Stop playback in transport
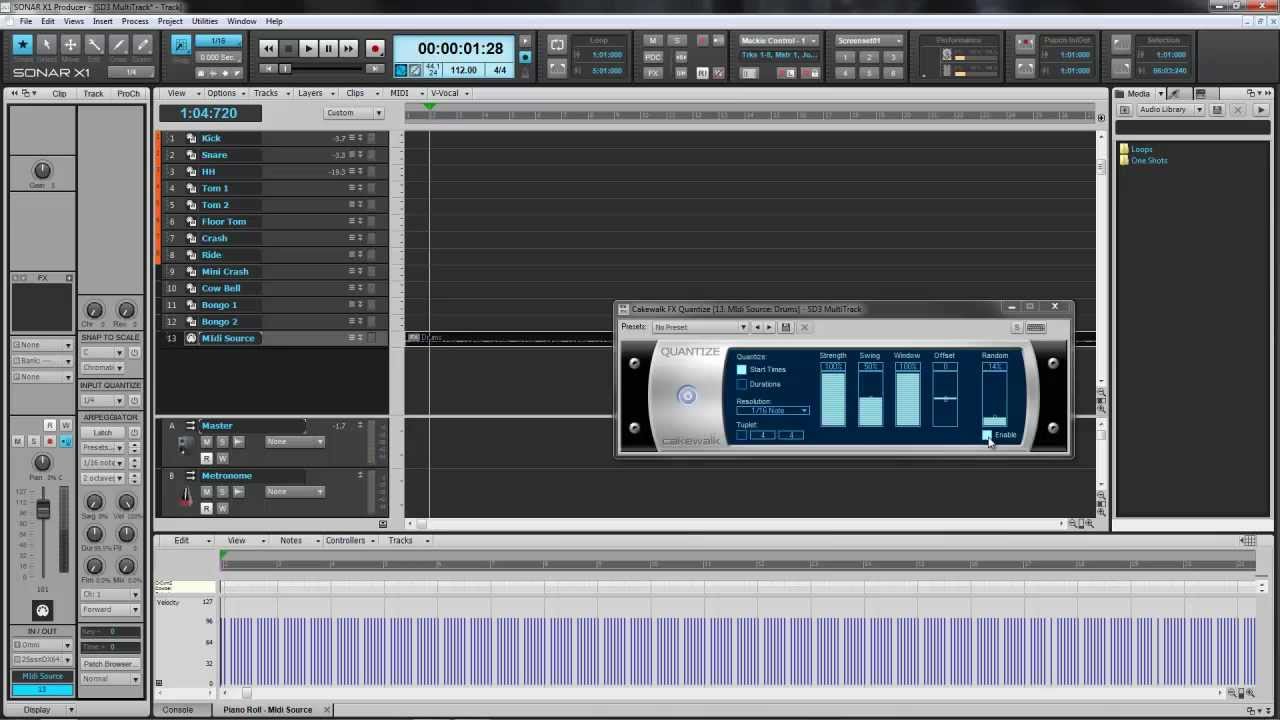 point(288,48)
